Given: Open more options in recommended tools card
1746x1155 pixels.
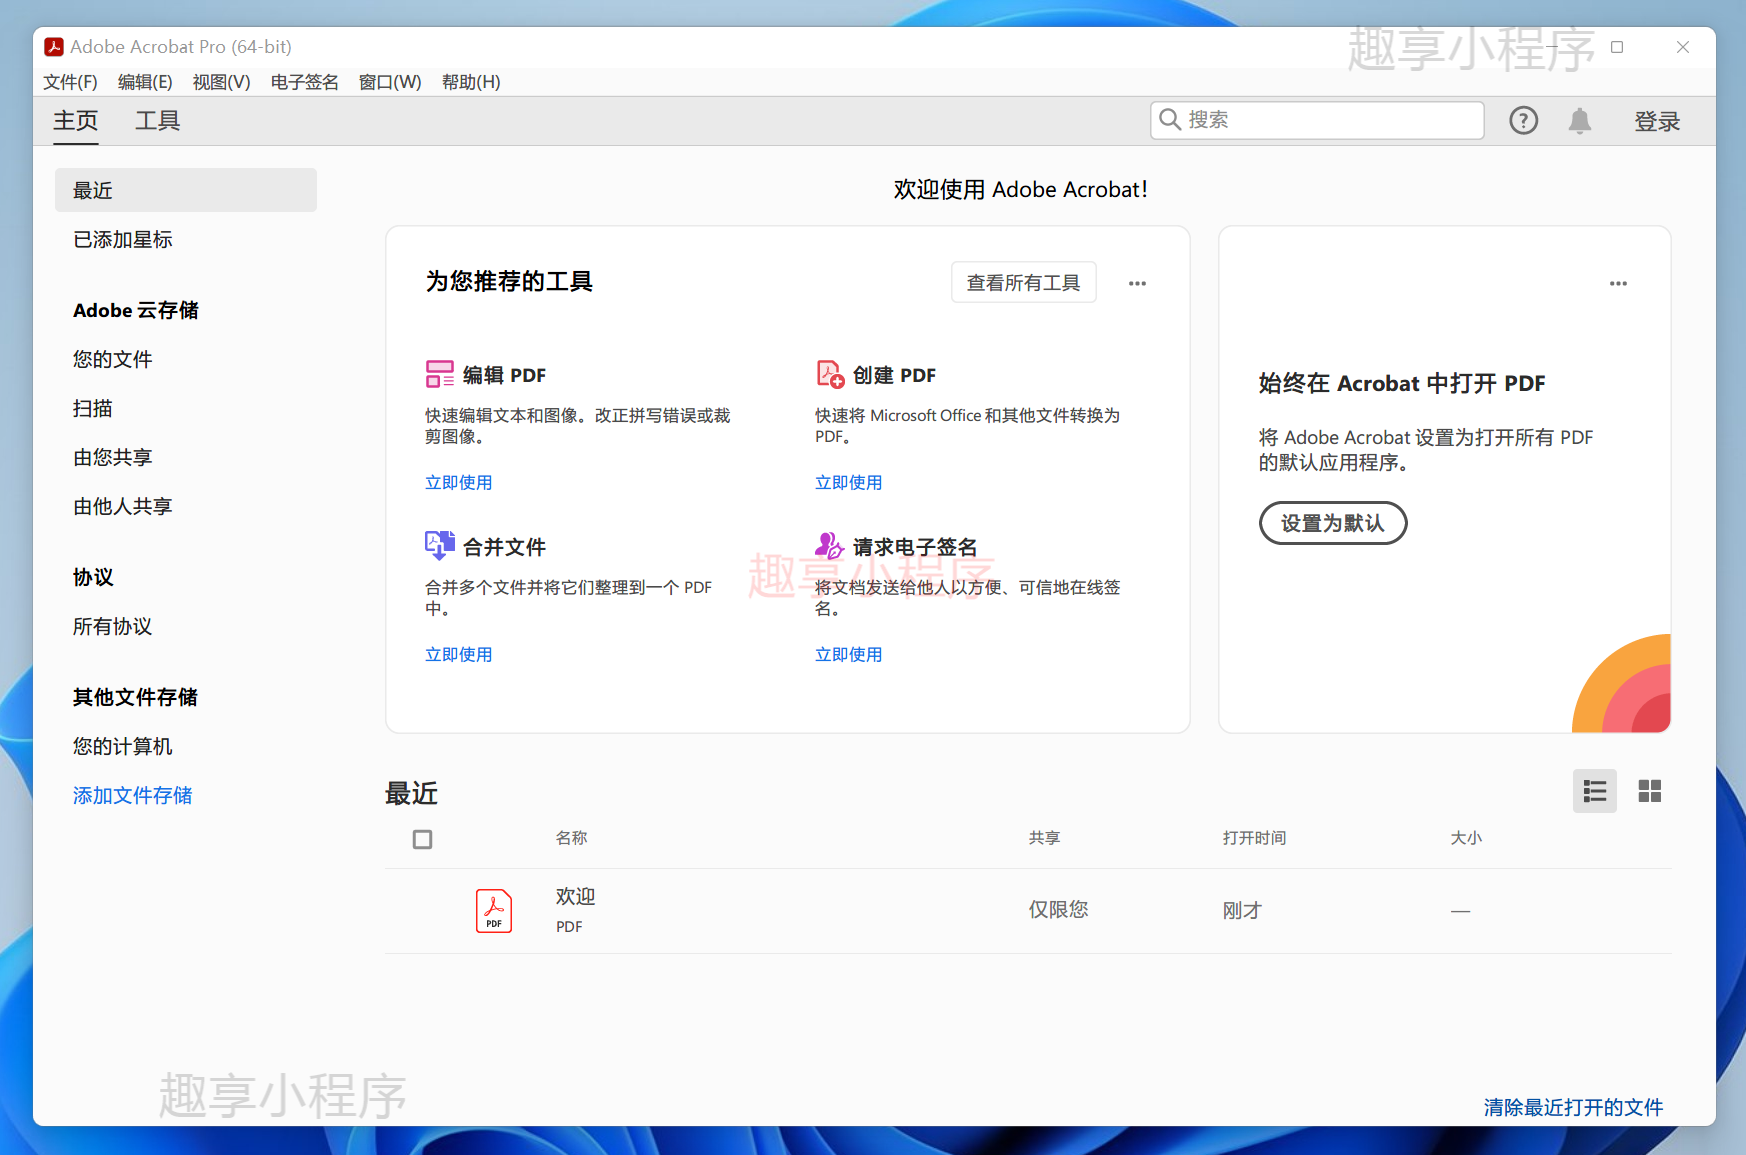Looking at the screenshot, I should 1137,284.
